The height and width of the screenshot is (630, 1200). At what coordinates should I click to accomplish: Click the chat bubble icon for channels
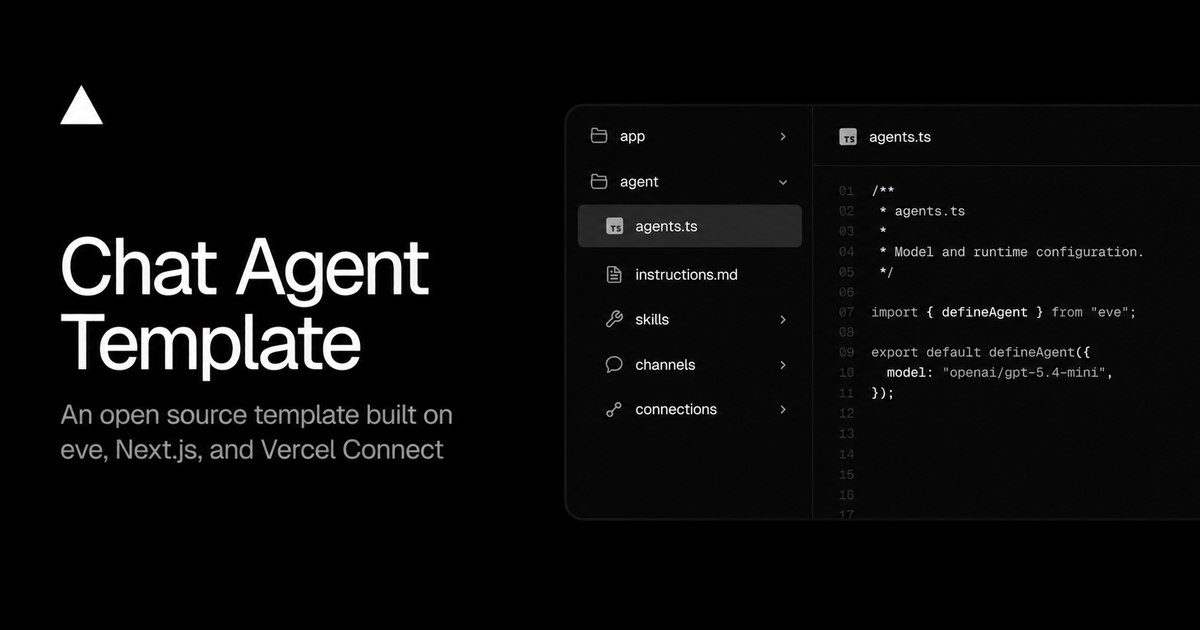[615, 365]
